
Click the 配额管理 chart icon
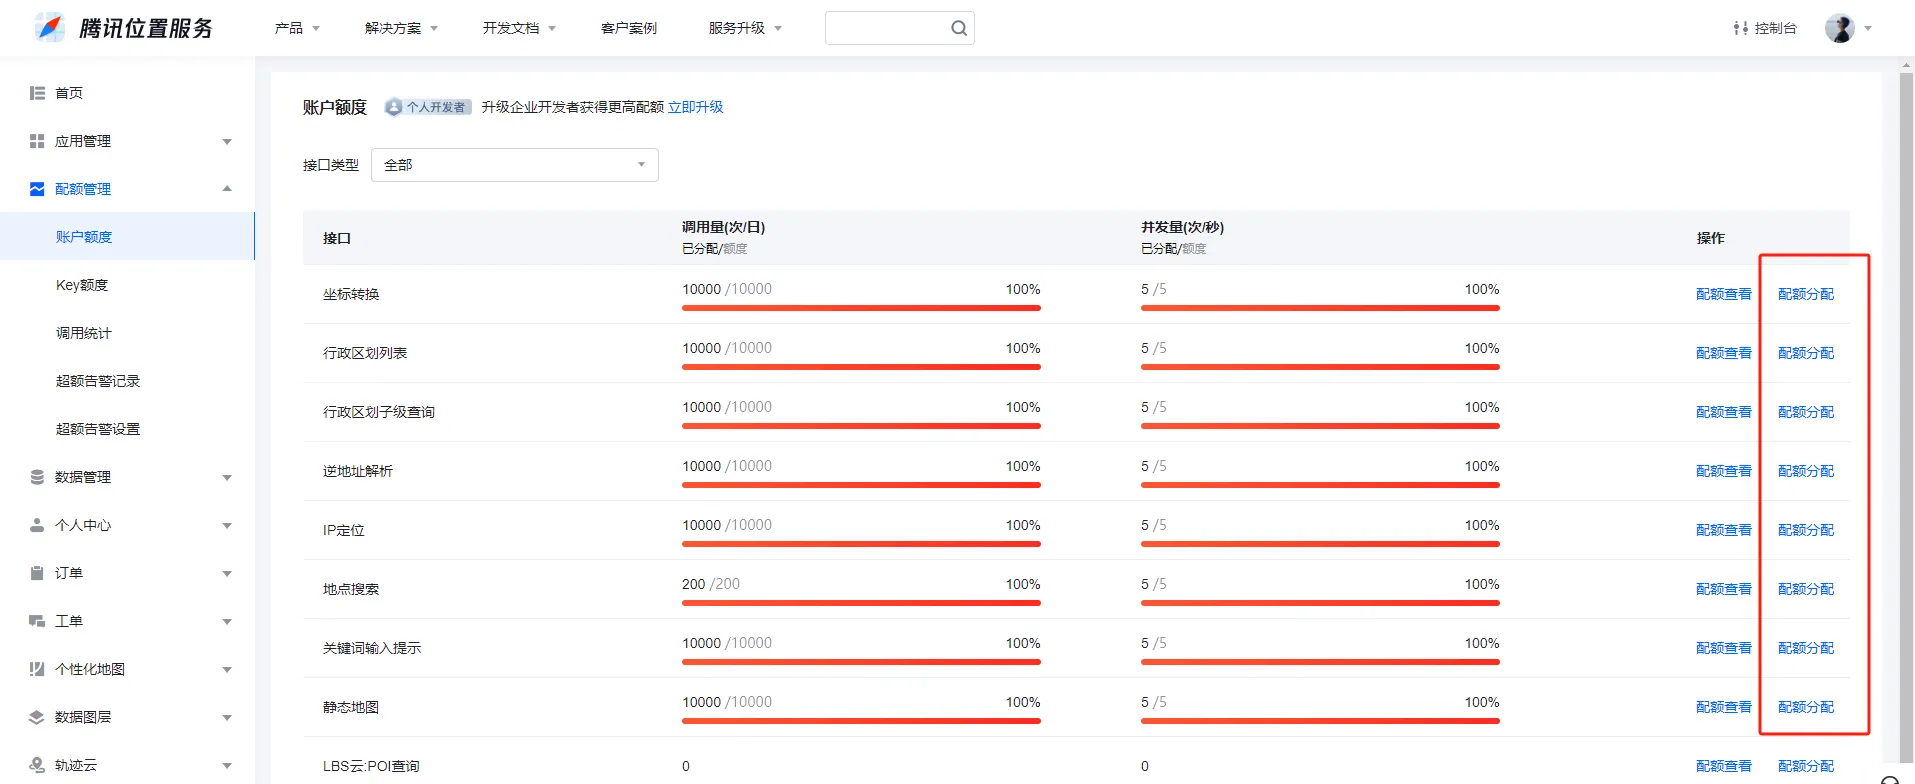coord(37,189)
